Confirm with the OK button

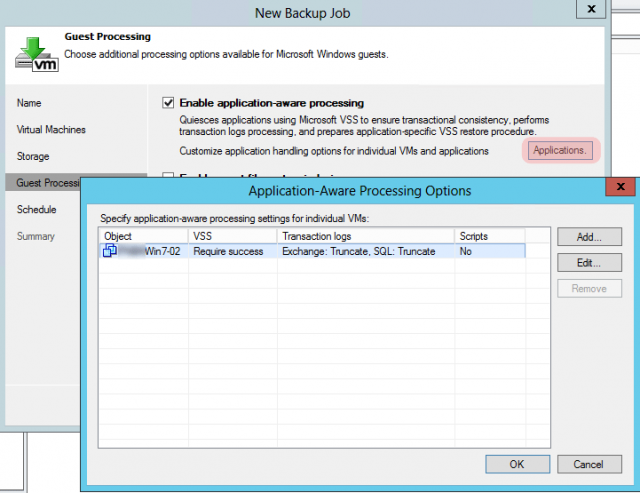point(517,464)
